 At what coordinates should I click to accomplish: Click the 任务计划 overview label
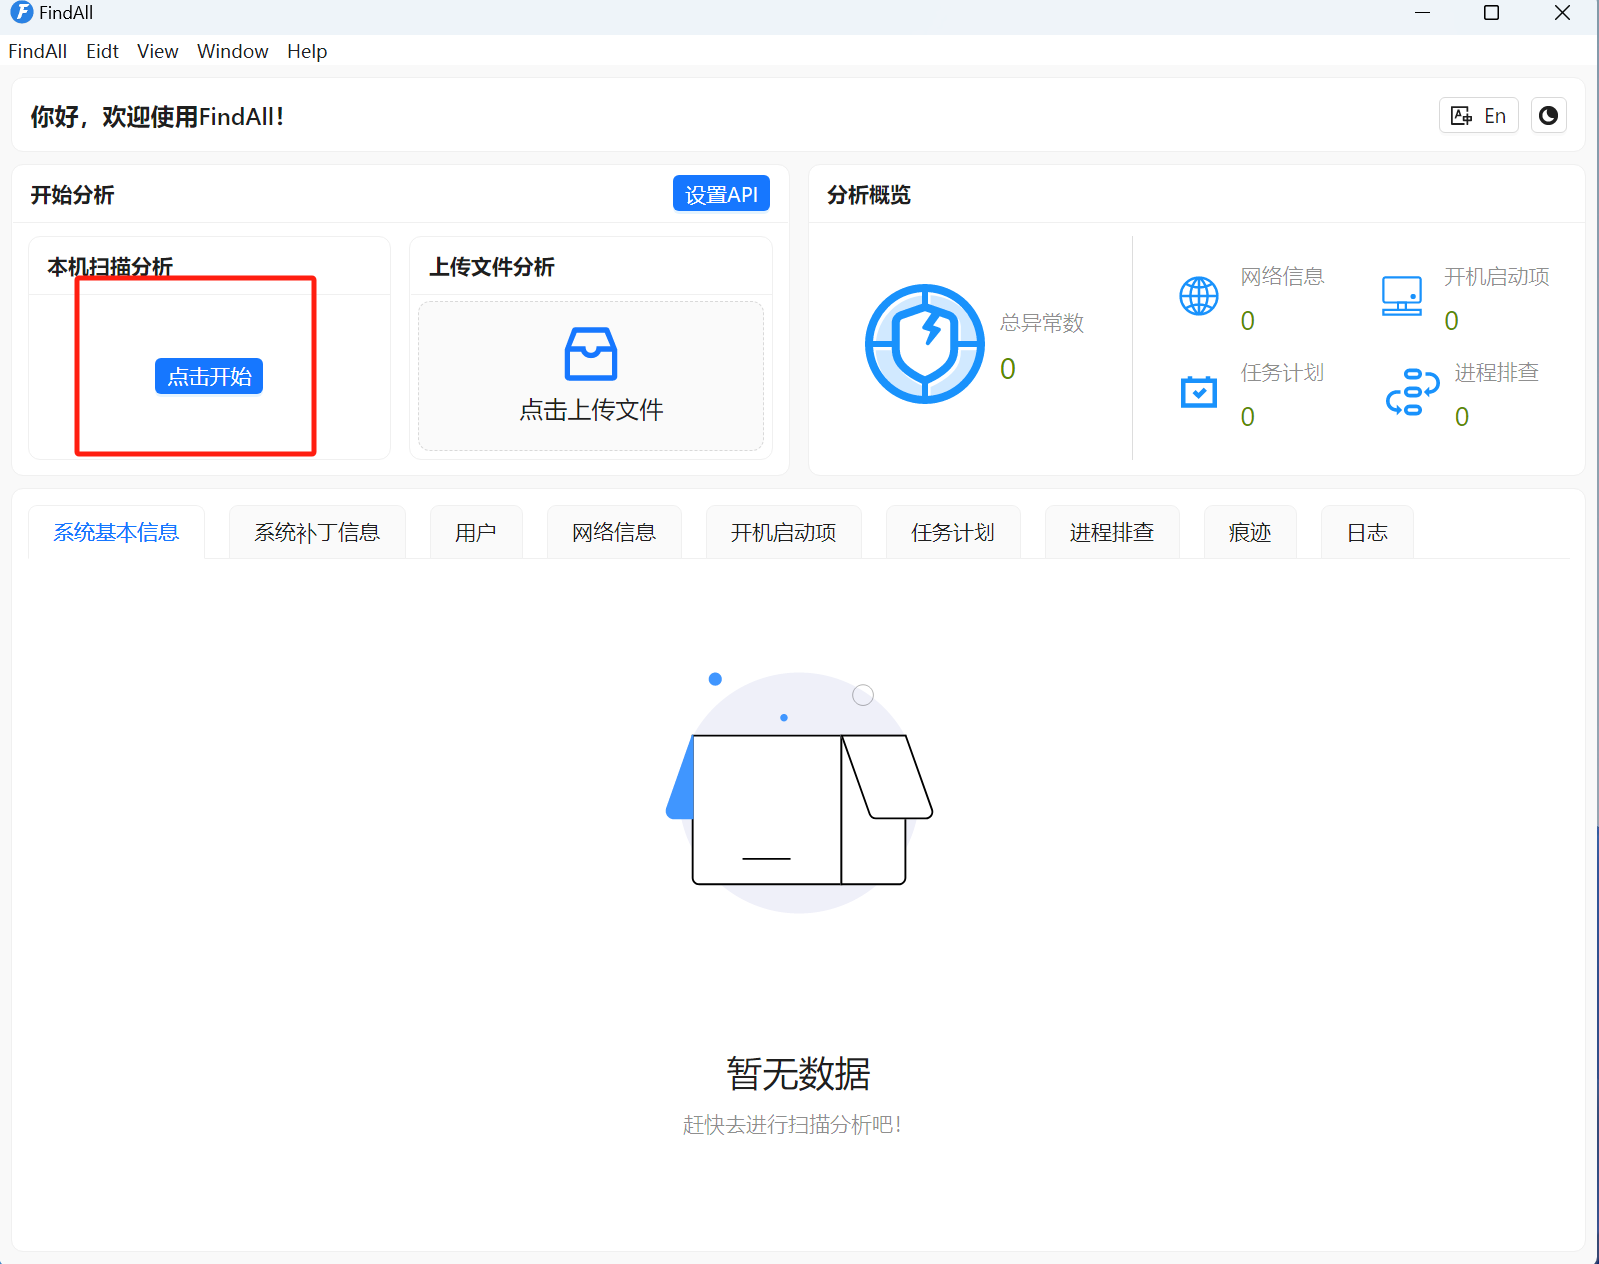(x=1282, y=373)
